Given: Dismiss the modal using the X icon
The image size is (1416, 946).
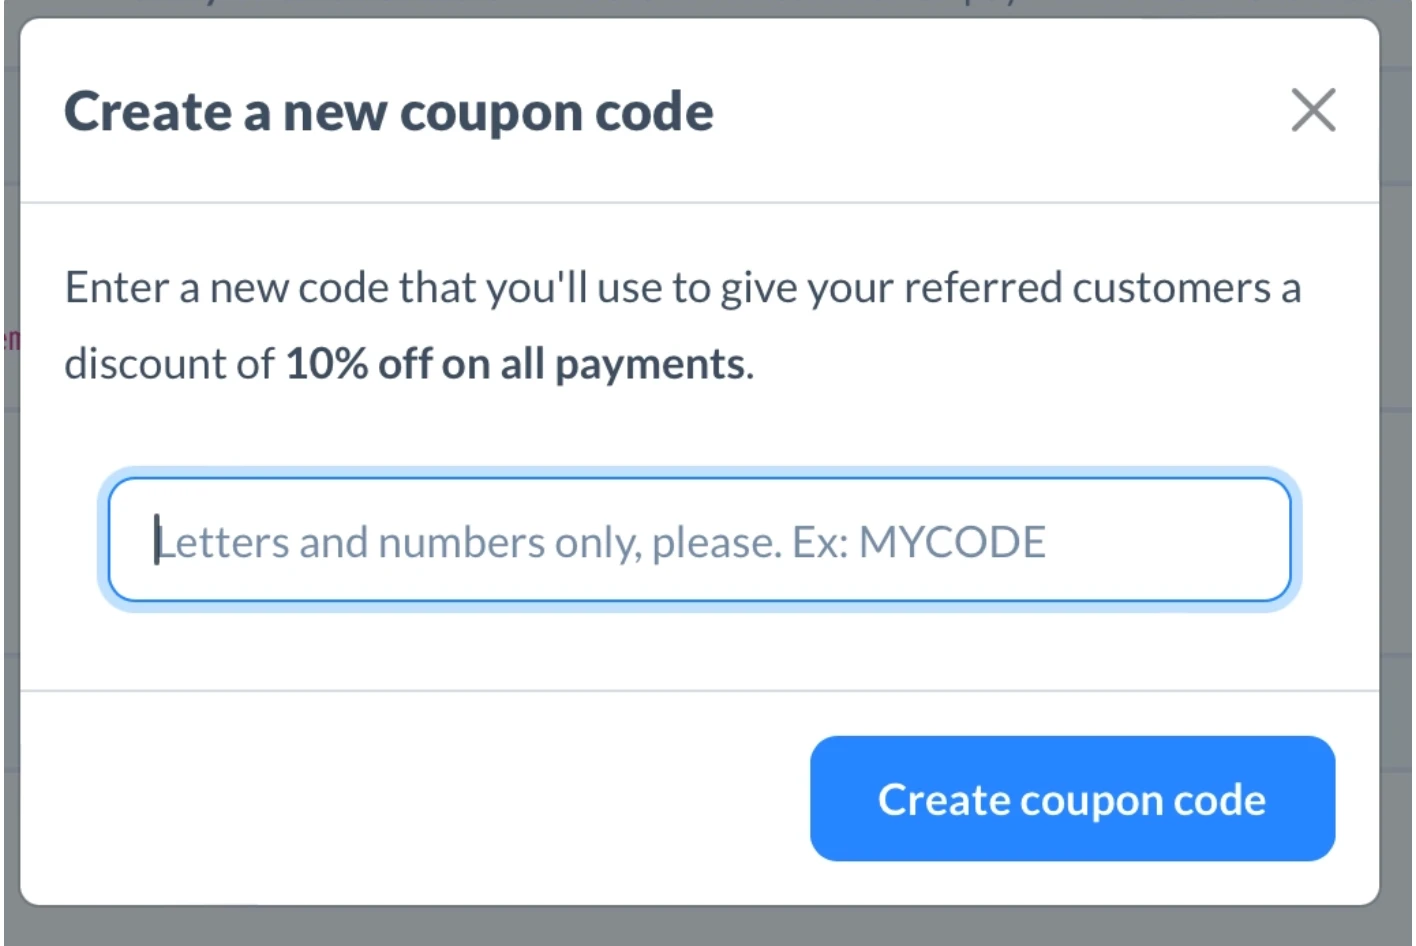Looking at the screenshot, I should click(1313, 110).
